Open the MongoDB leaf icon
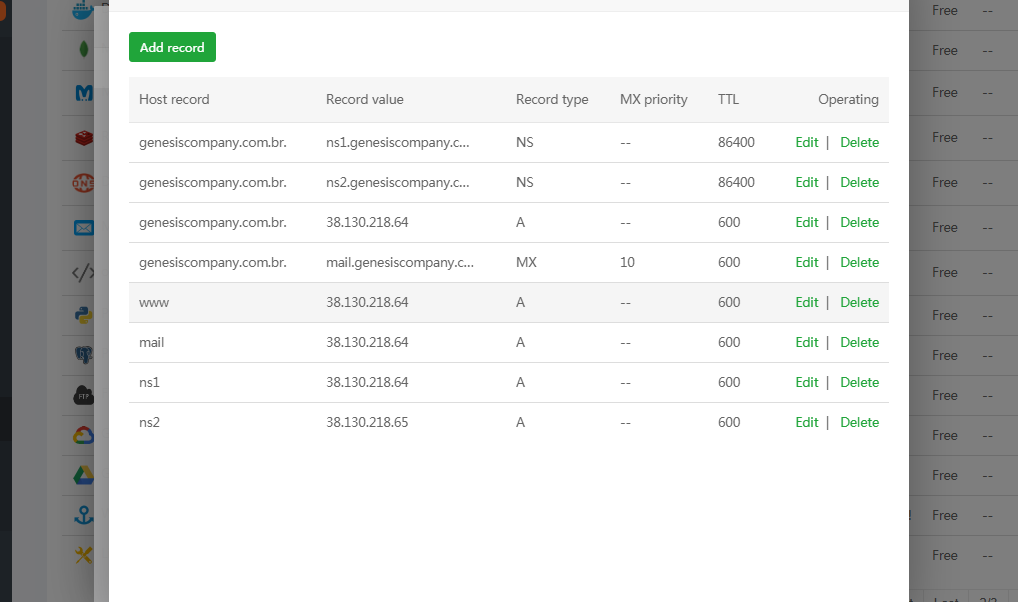Image resolution: width=1018 pixels, height=602 pixels. point(84,50)
